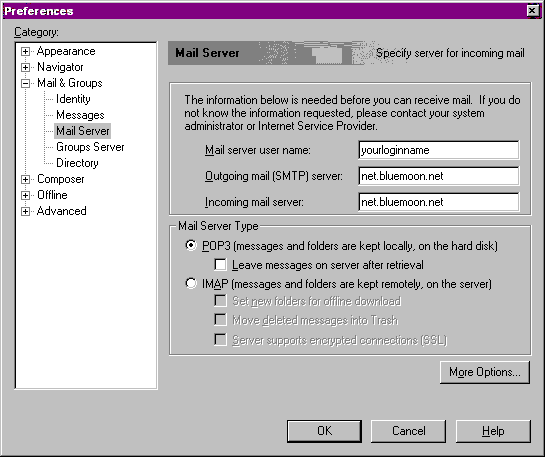Open Help for mail server preferences

493,431
